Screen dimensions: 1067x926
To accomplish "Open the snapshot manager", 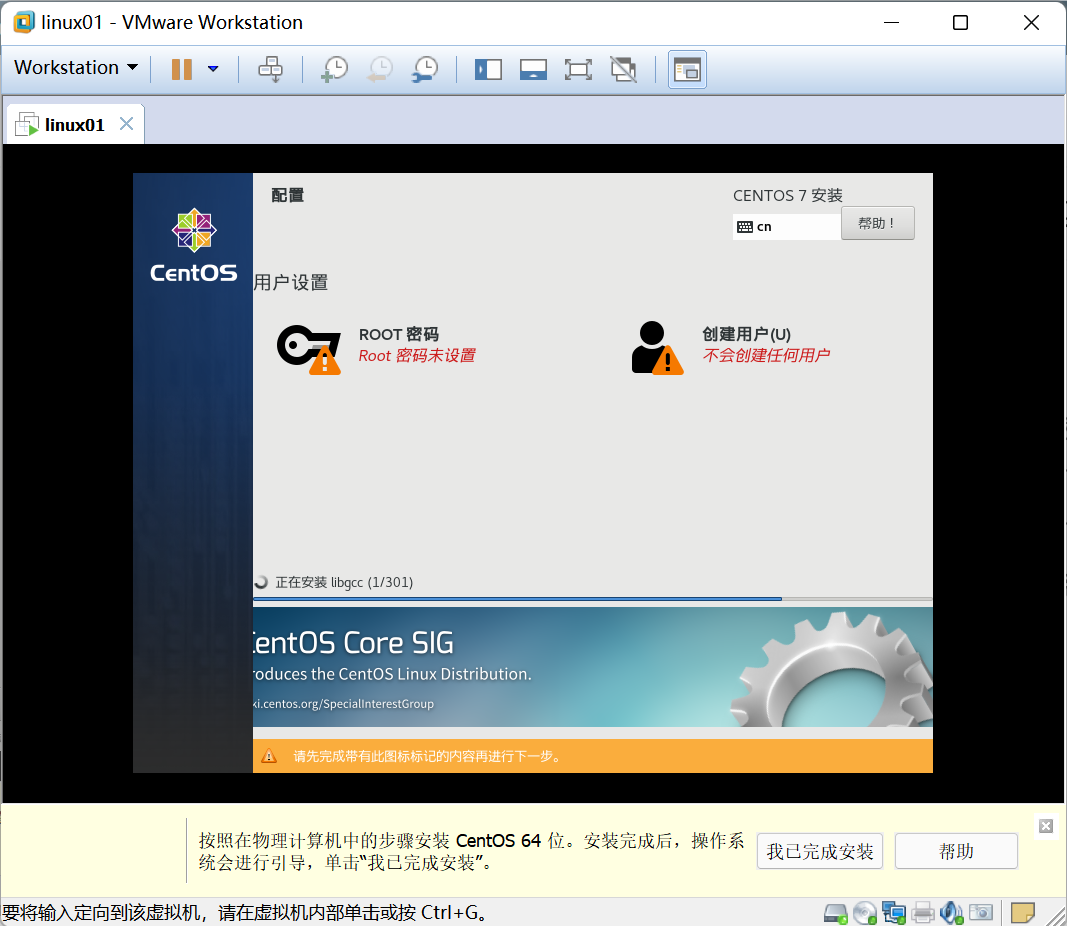I will 425,69.
